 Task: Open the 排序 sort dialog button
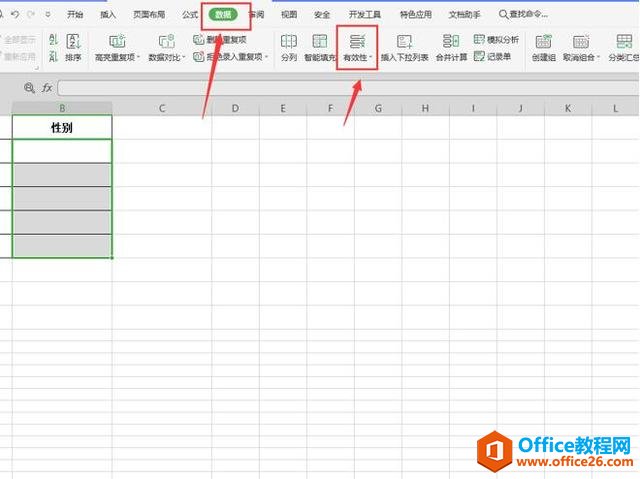[x=73, y=47]
